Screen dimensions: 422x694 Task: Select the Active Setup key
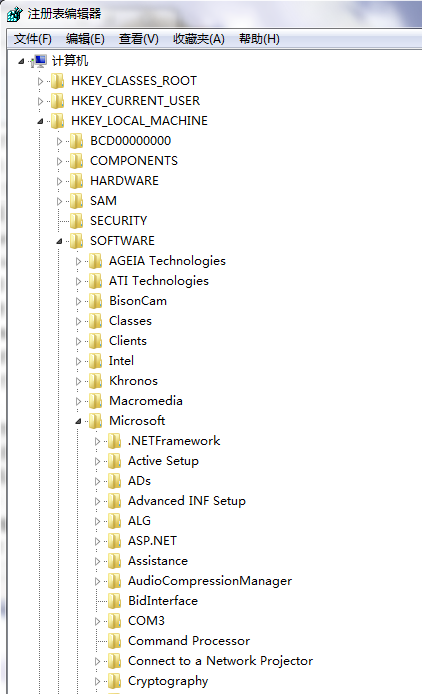click(x=163, y=461)
